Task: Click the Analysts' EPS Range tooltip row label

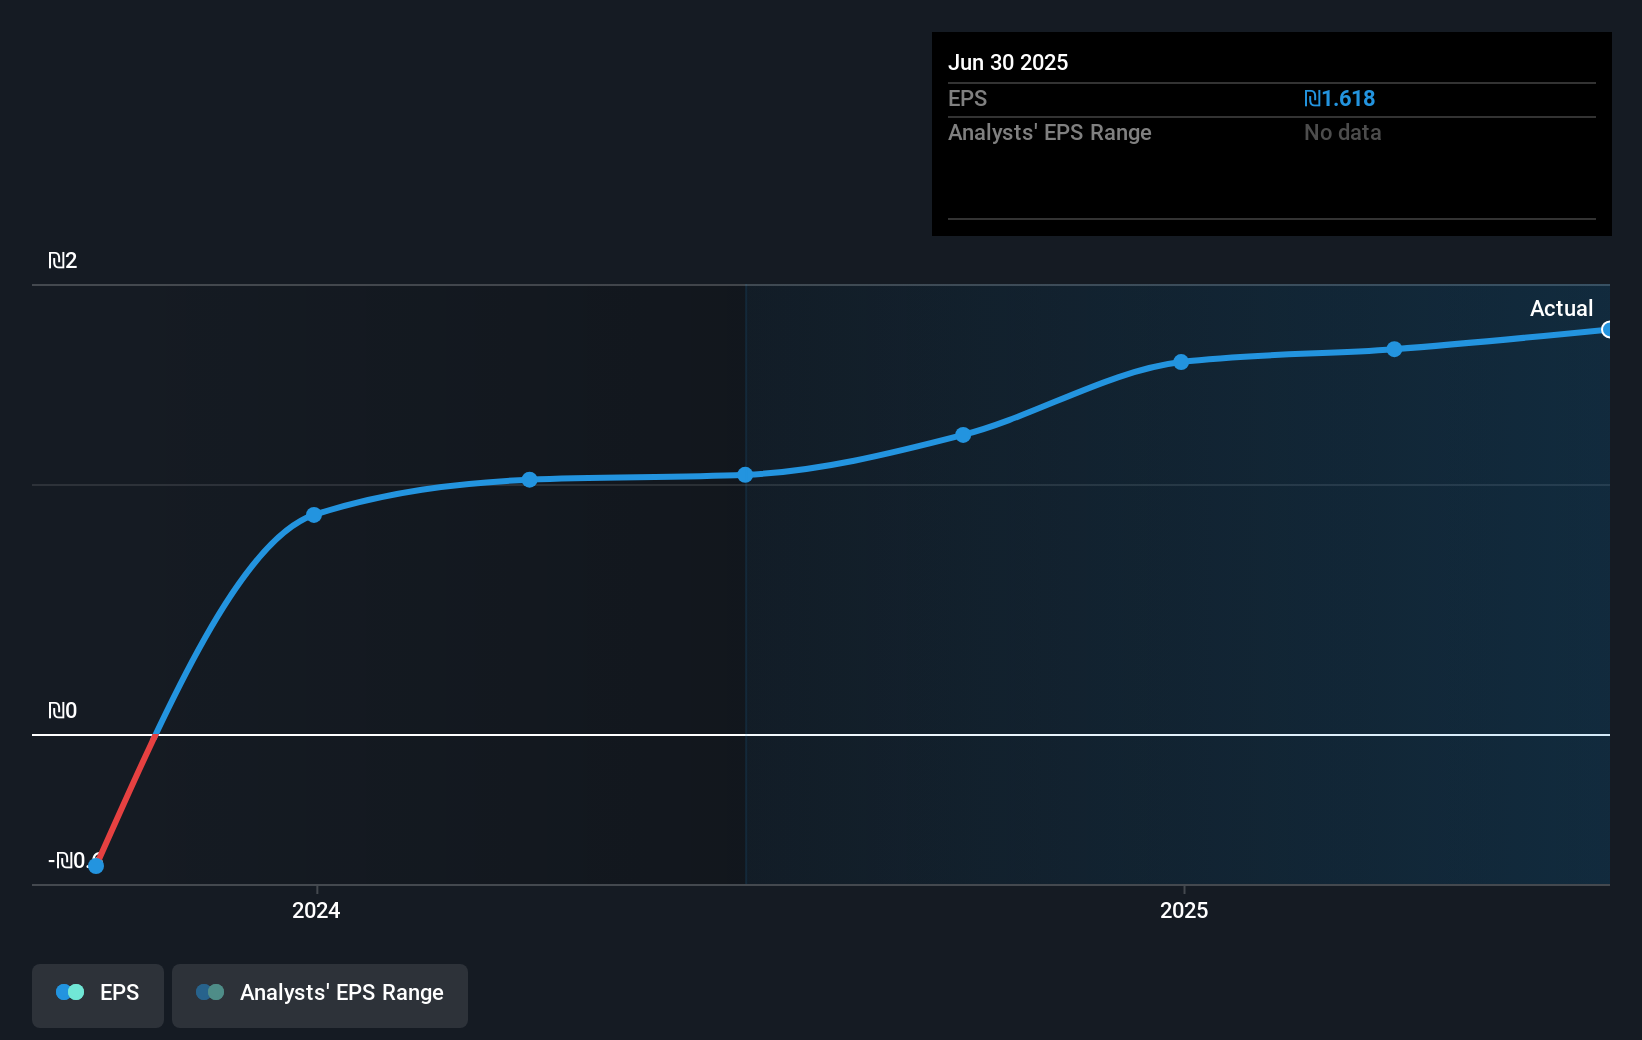Action: 1050,133
